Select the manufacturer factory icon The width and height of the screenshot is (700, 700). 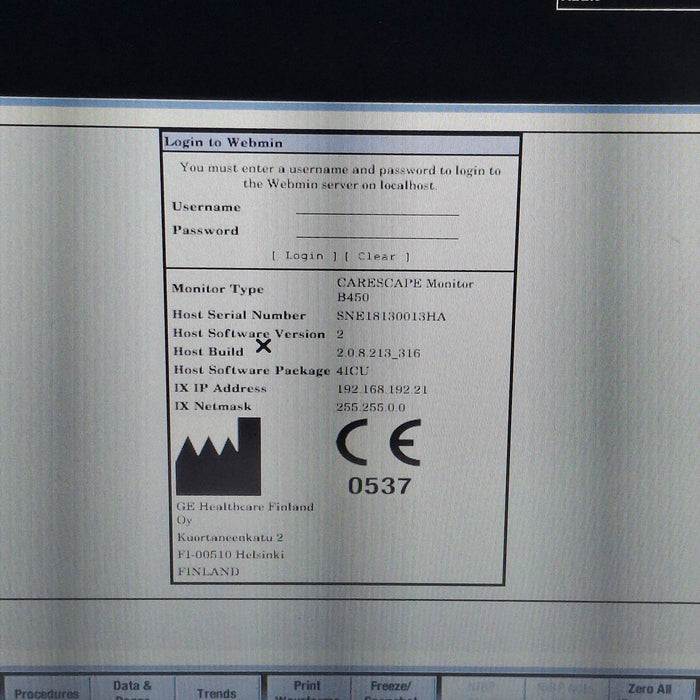tap(218, 456)
